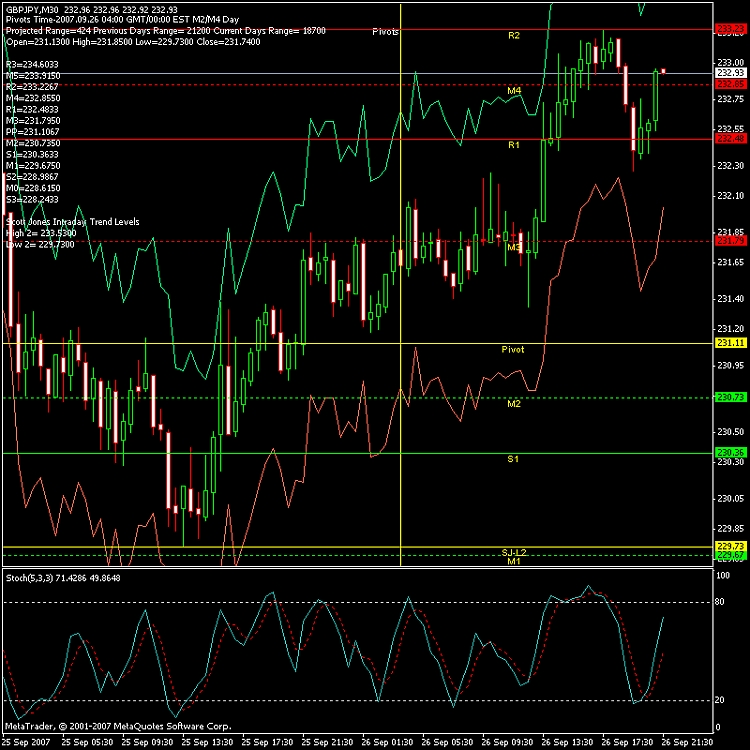Click the R1 resistance line label
Viewport: 750px width, 750px height.
tap(514, 146)
